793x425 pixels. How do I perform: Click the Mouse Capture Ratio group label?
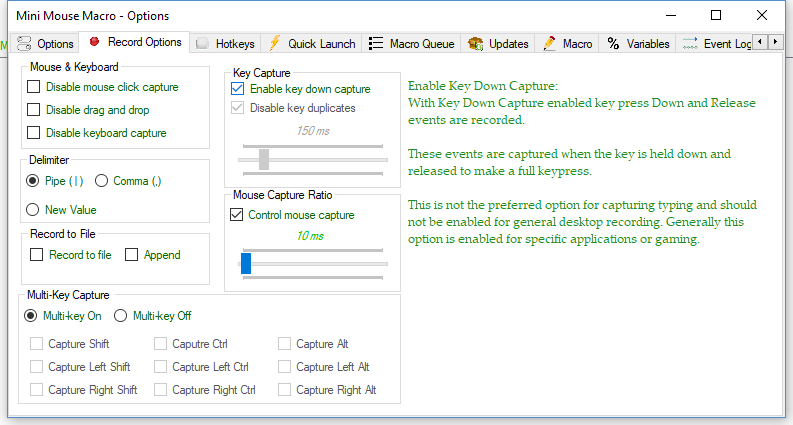click(x=283, y=195)
